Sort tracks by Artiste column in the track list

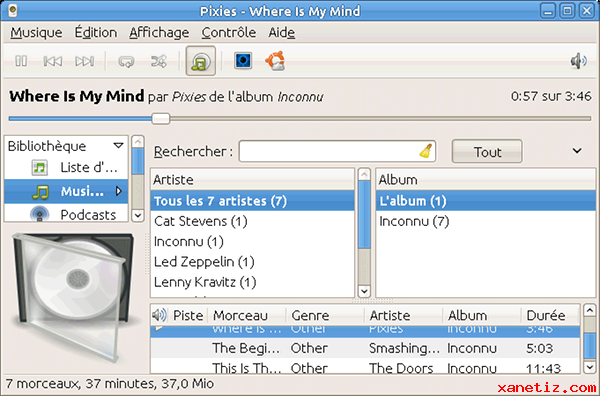tap(404, 315)
